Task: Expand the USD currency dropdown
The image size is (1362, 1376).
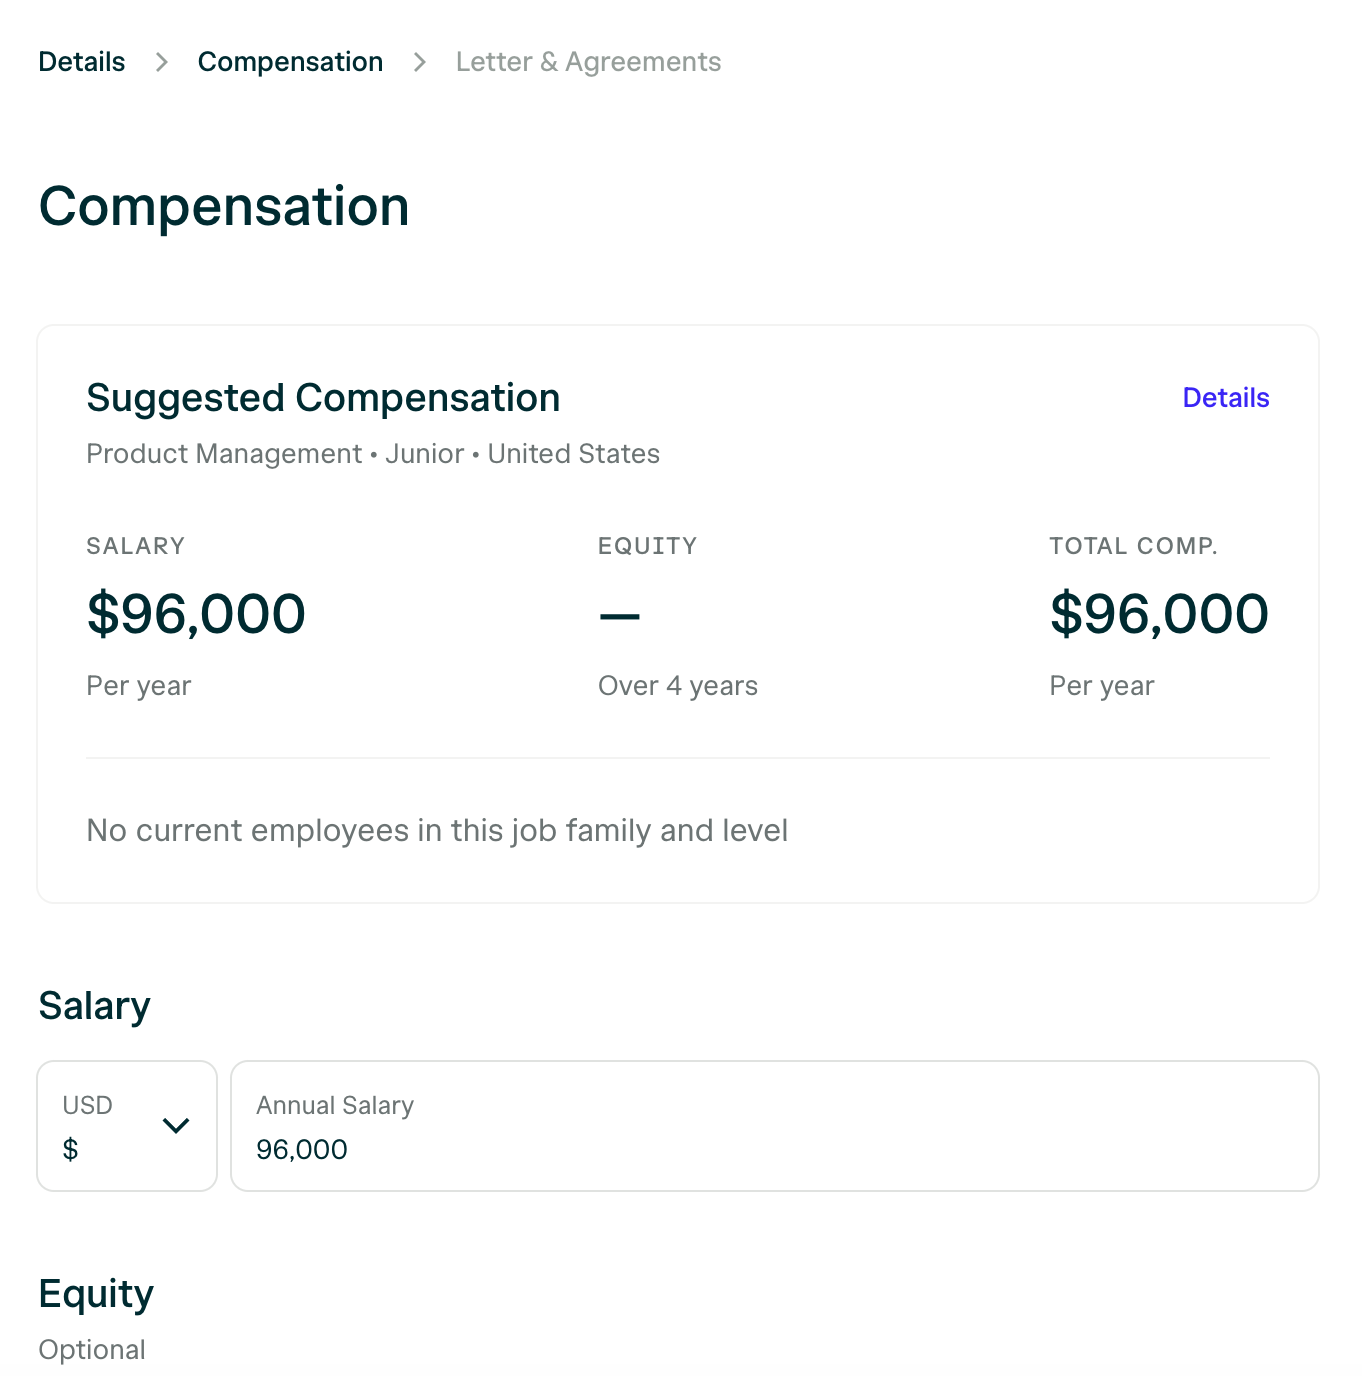Action: (127, 1126)
